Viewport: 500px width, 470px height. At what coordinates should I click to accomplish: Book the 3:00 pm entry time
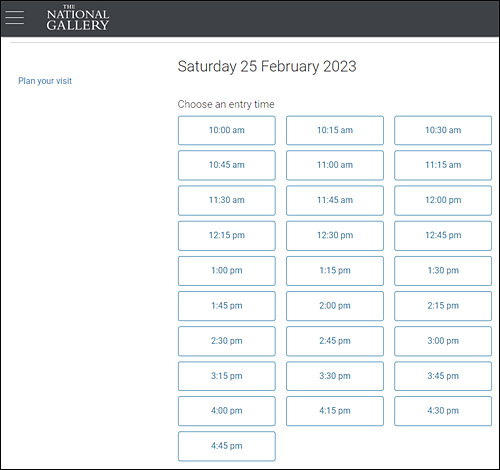coord(443,341)
